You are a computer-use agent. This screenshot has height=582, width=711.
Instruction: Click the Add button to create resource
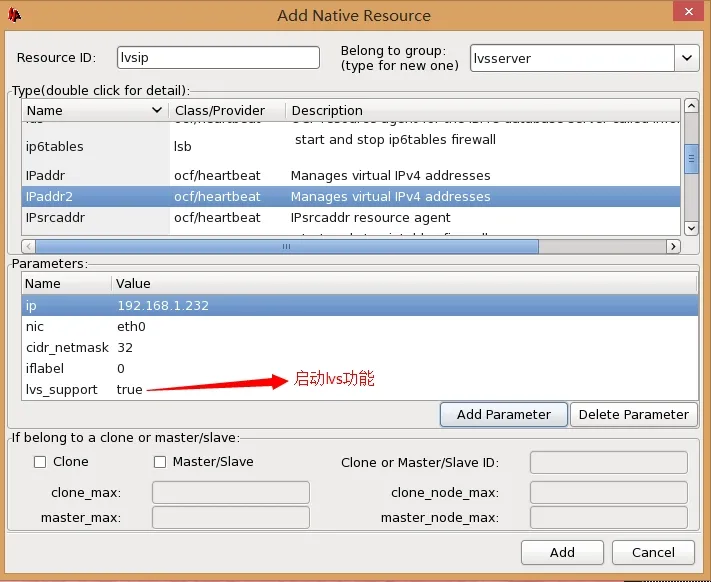[x=562, y=552]
